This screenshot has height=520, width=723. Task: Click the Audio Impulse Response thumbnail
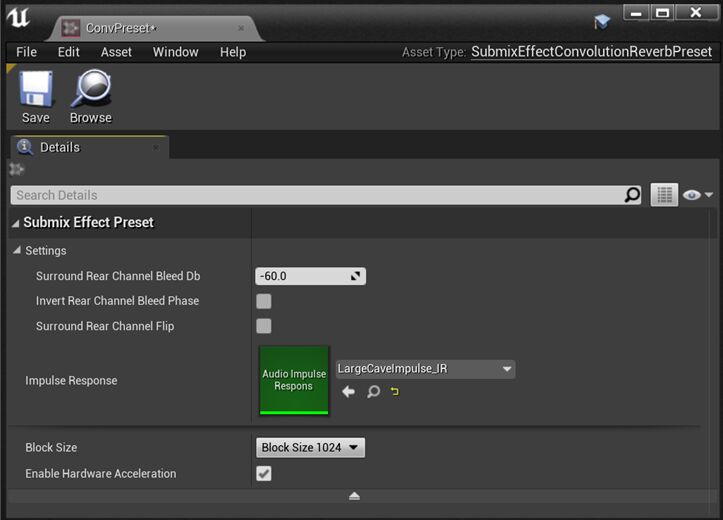(294, 380)
